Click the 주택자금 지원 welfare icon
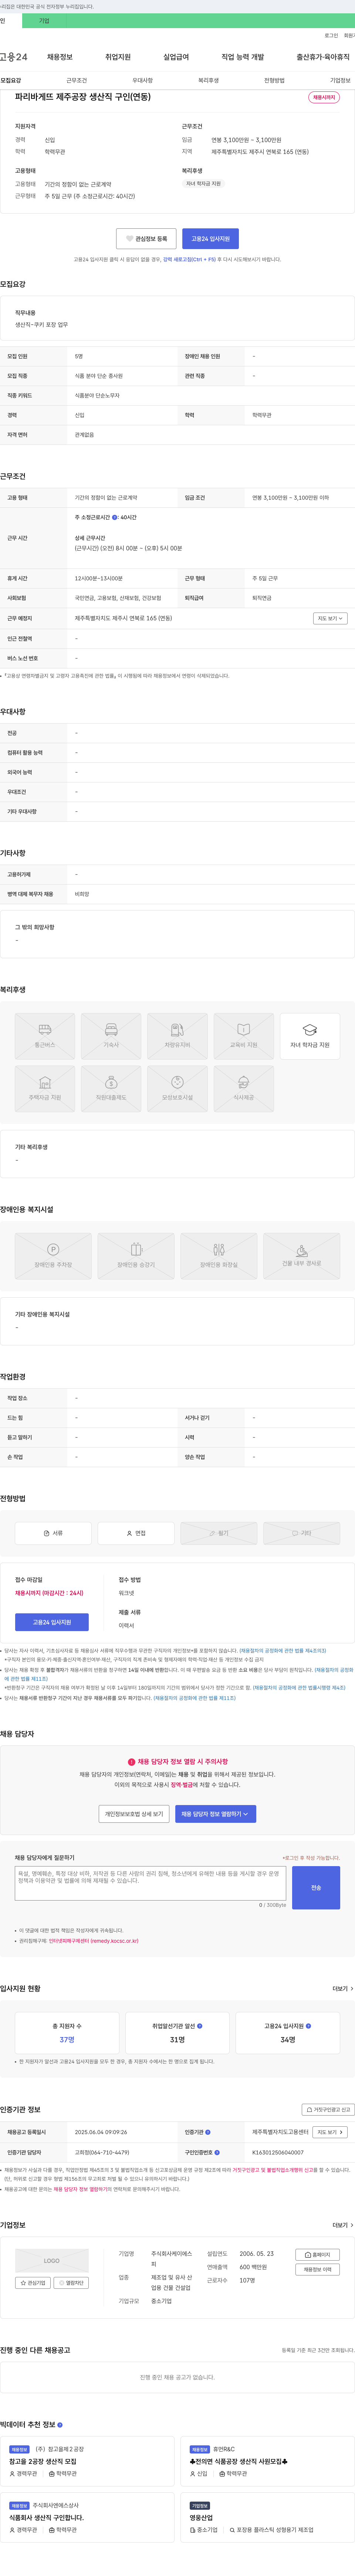Image resolution: width=355 pixels, height=2576 pixels. pyautogui.click(x=45, y=1088)
